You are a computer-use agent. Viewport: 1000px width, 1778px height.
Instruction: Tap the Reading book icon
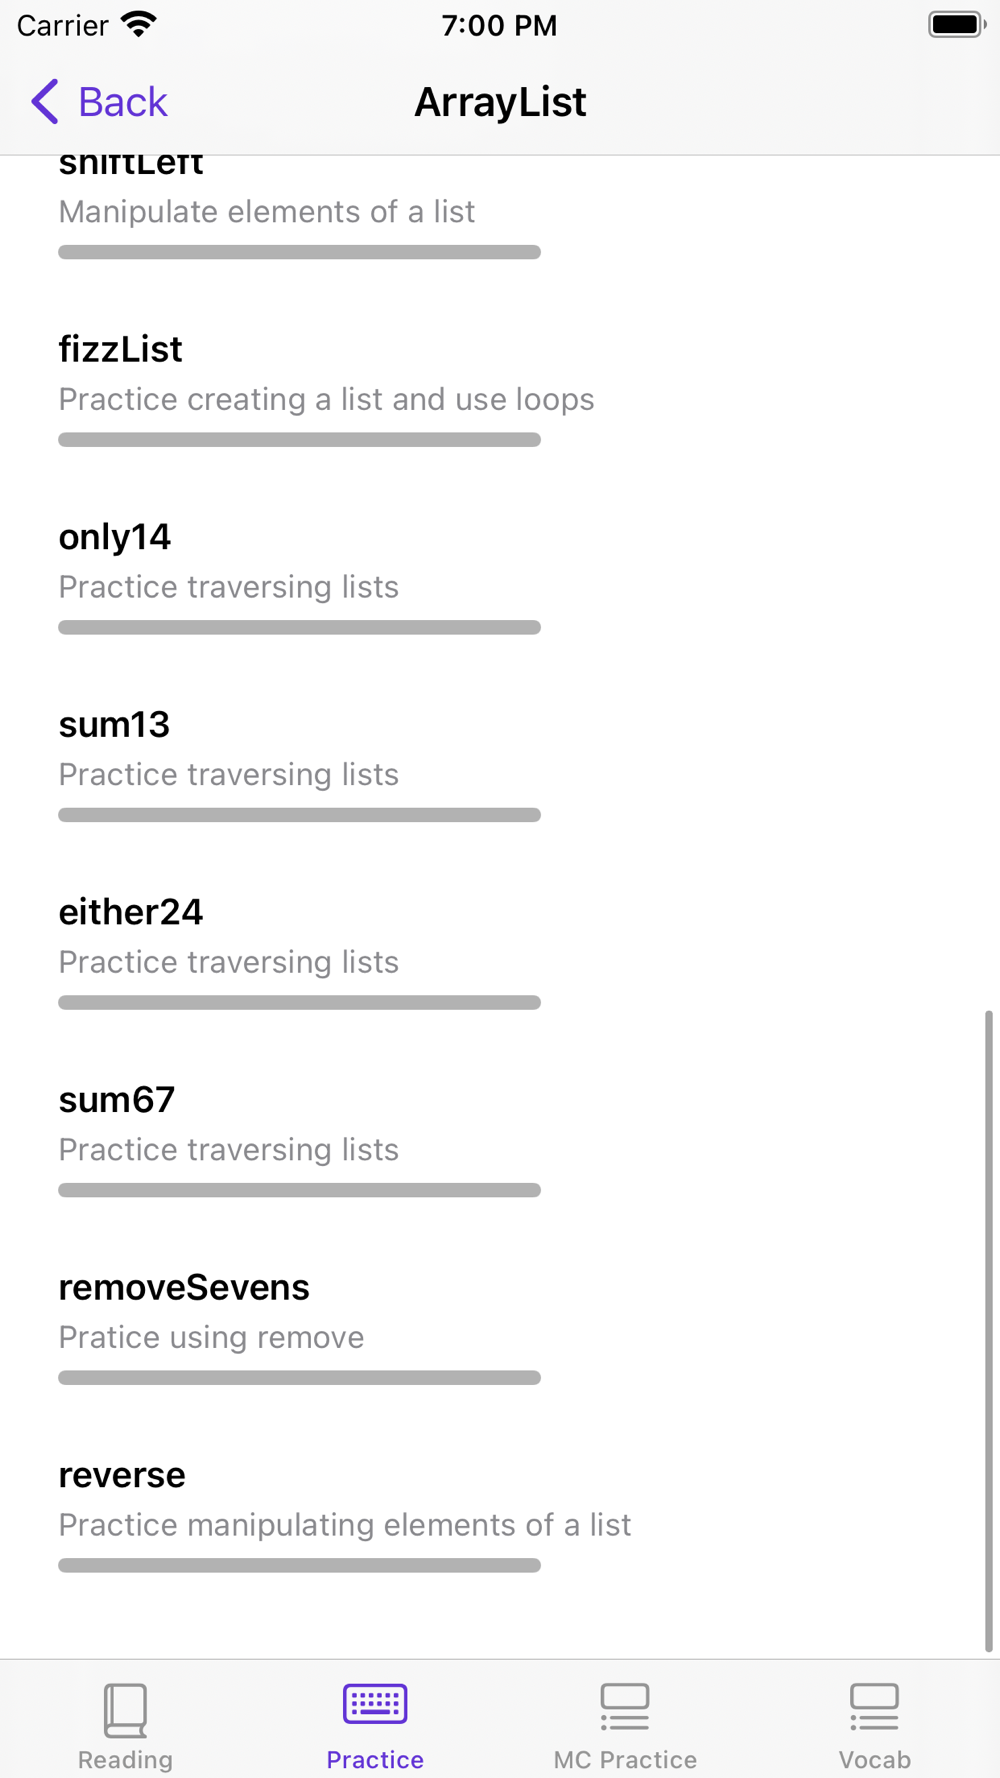(x=125, y=1710)
